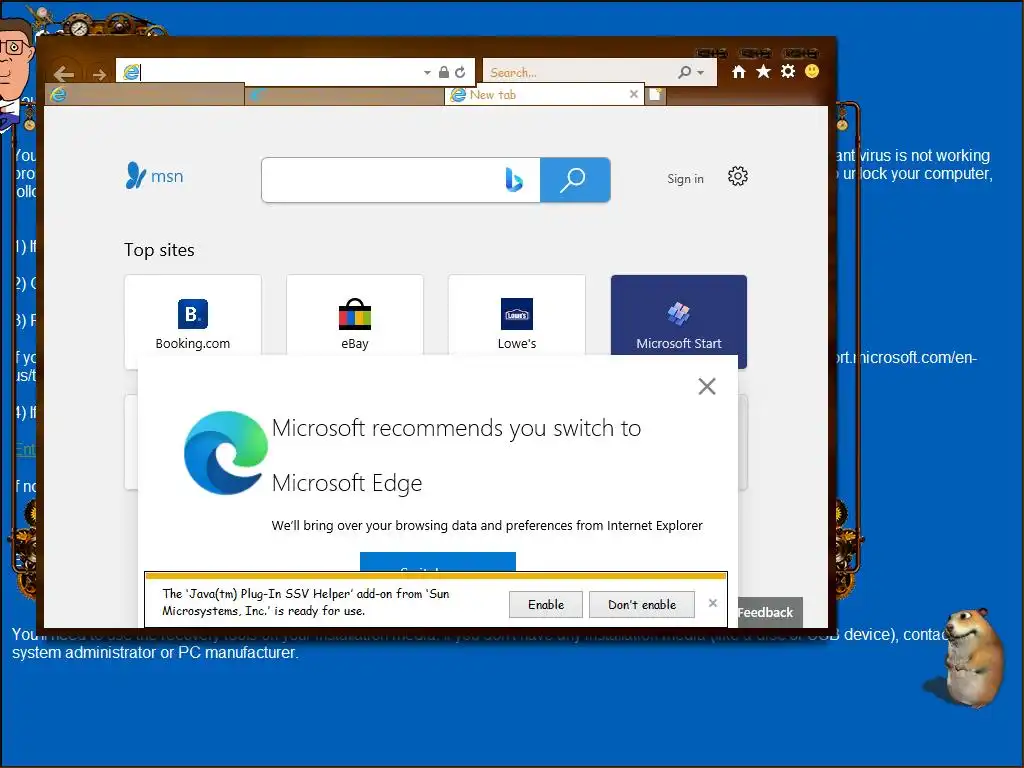Close the New tab tab
The height and width of the screenshot is (768, 1024).
(633, 94)
